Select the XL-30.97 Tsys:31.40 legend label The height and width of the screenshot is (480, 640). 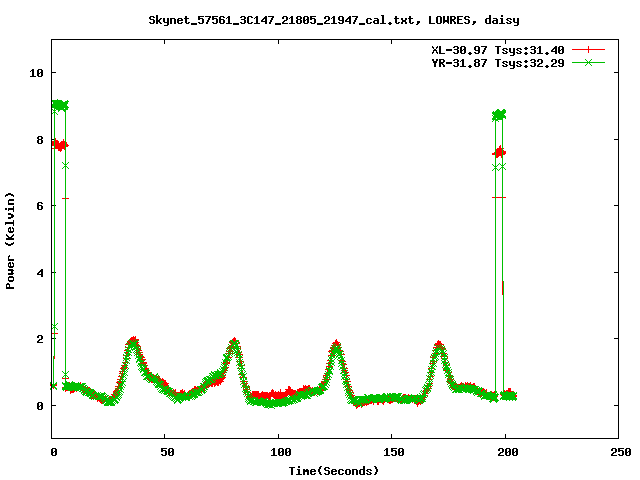(498, 50)
